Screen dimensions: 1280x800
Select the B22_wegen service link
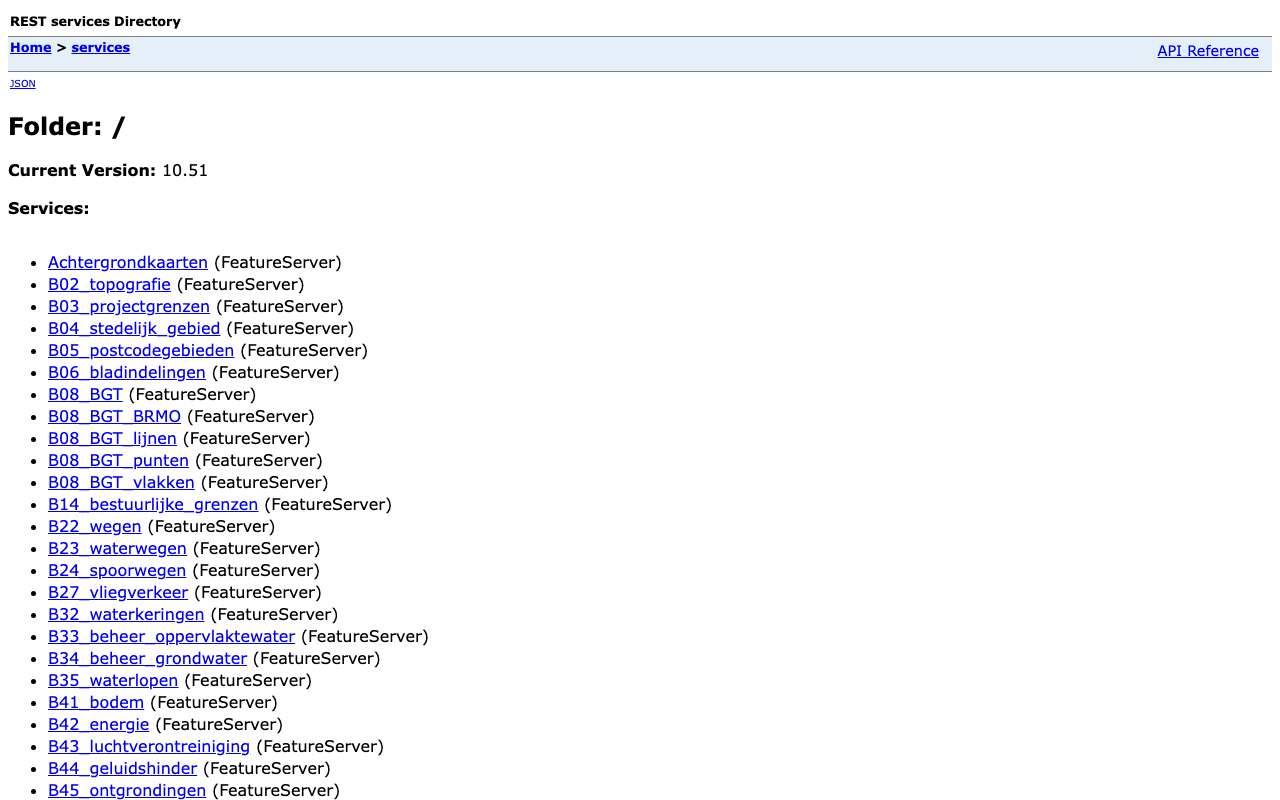click(x=95, y=526)
